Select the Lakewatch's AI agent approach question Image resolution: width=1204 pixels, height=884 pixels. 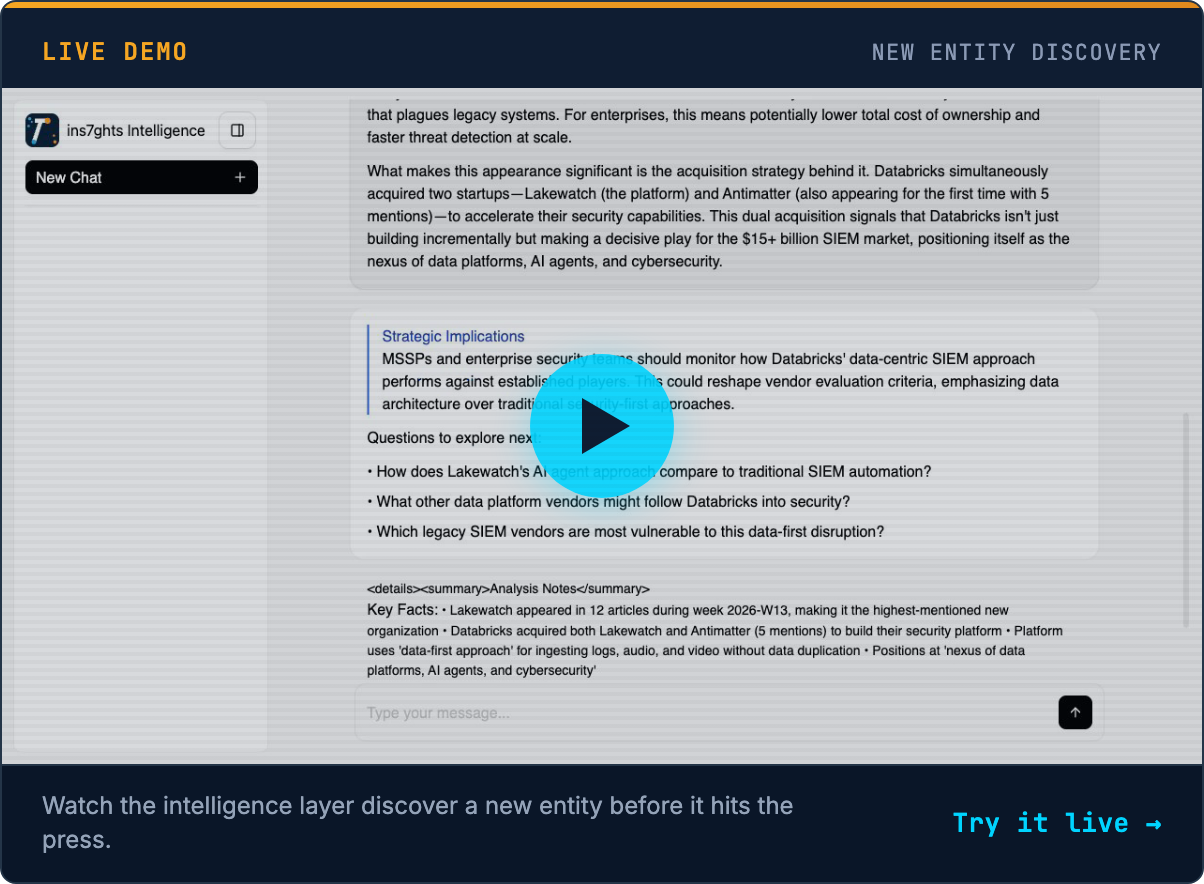click(649, 471)
